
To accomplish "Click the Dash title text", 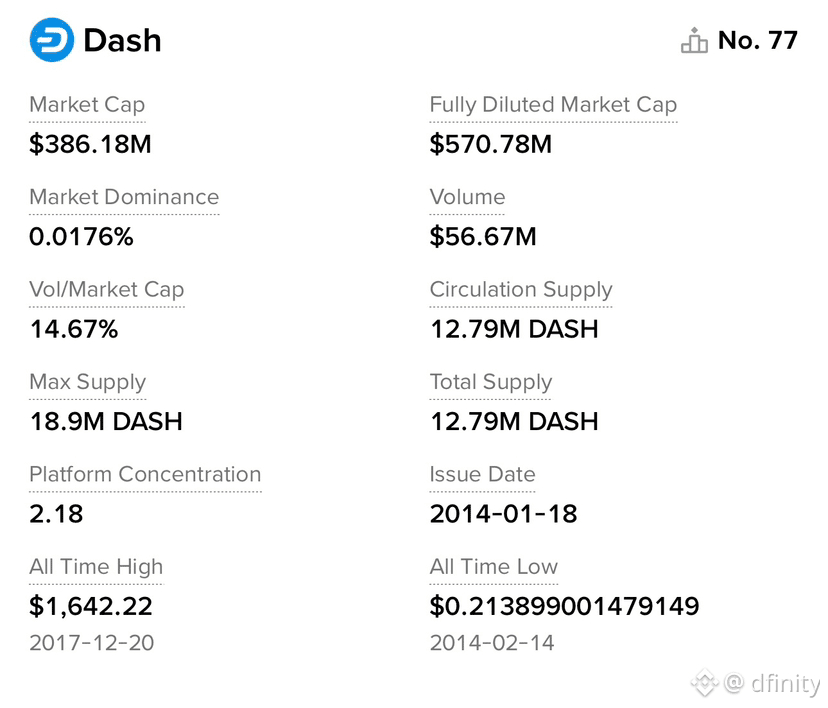I will [123, 41].
